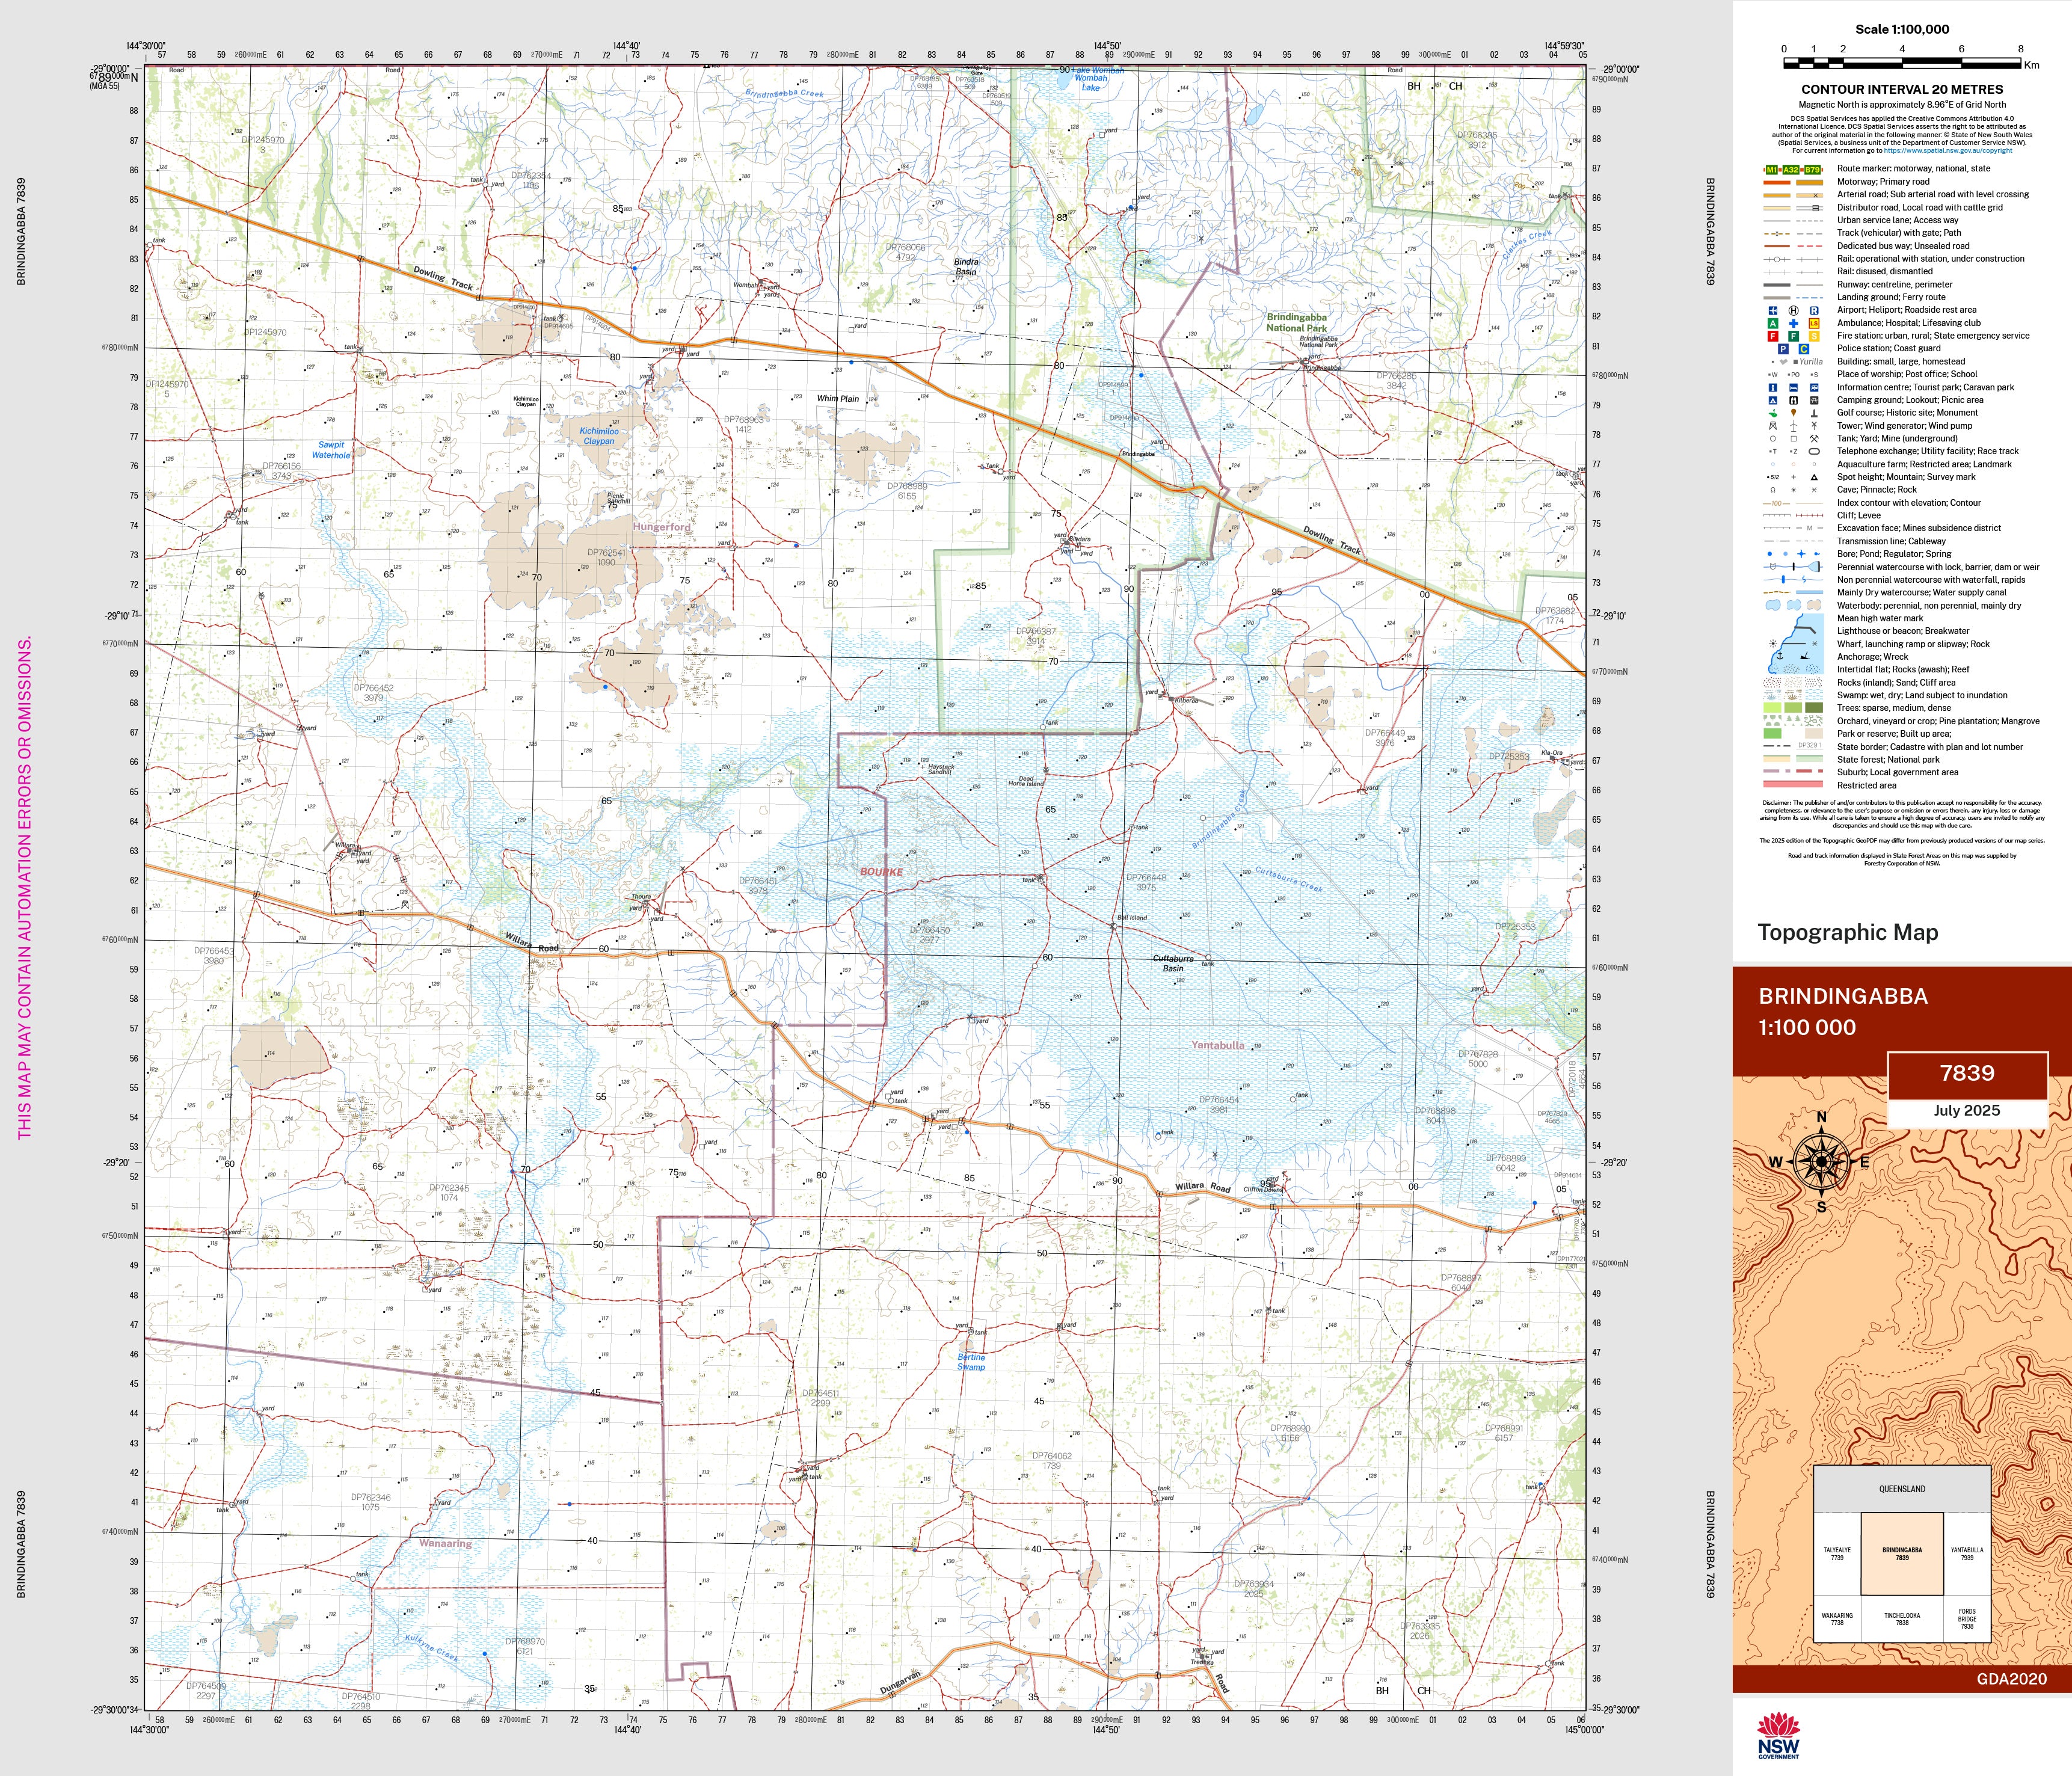Image resolution: width=2072 pixels, height=1776 pixels.
Task: Click the M1 motorway route marker
Action: tap(1772, 170)
